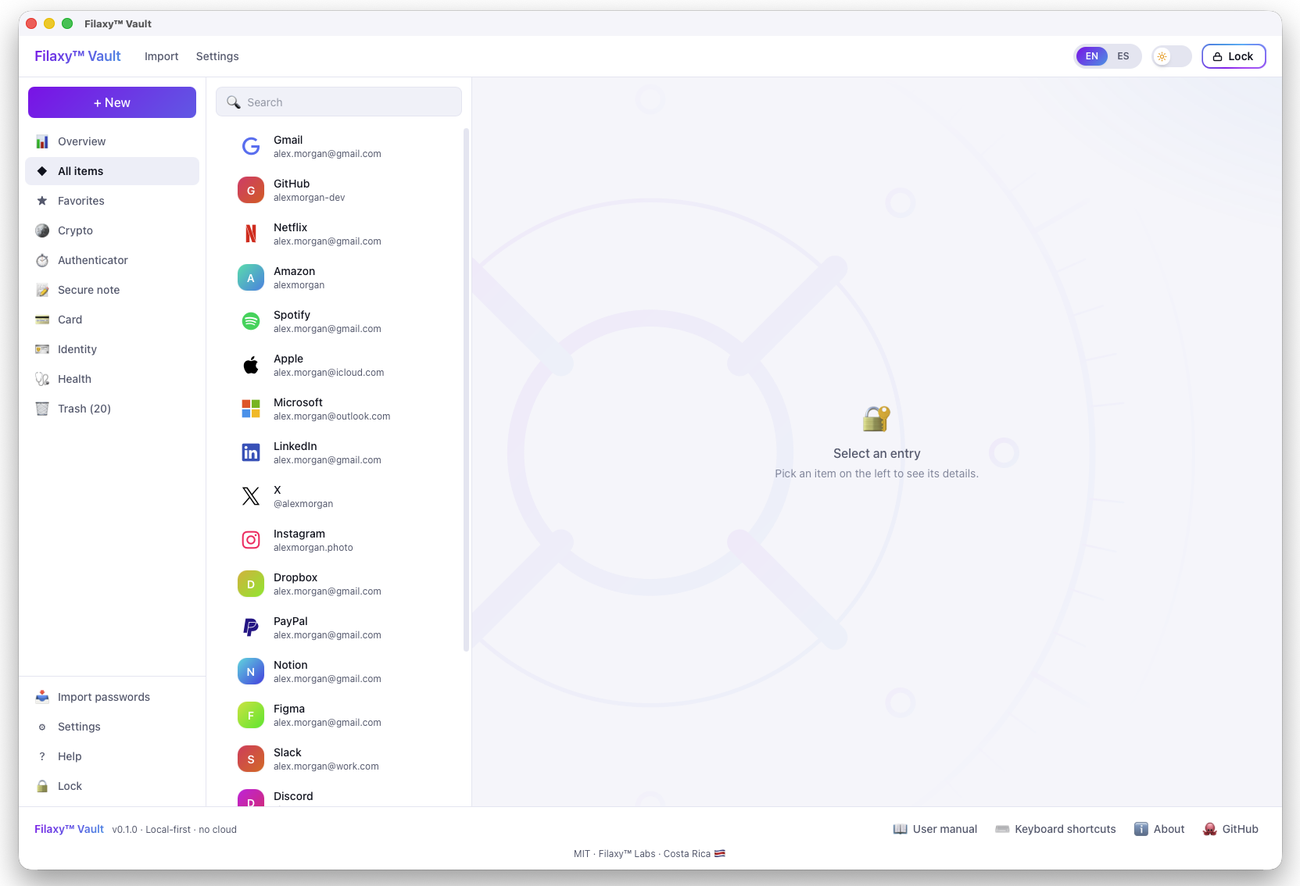The image size is (1300, 886).
Task: Click the + New button
Action: tap(112, 103)
